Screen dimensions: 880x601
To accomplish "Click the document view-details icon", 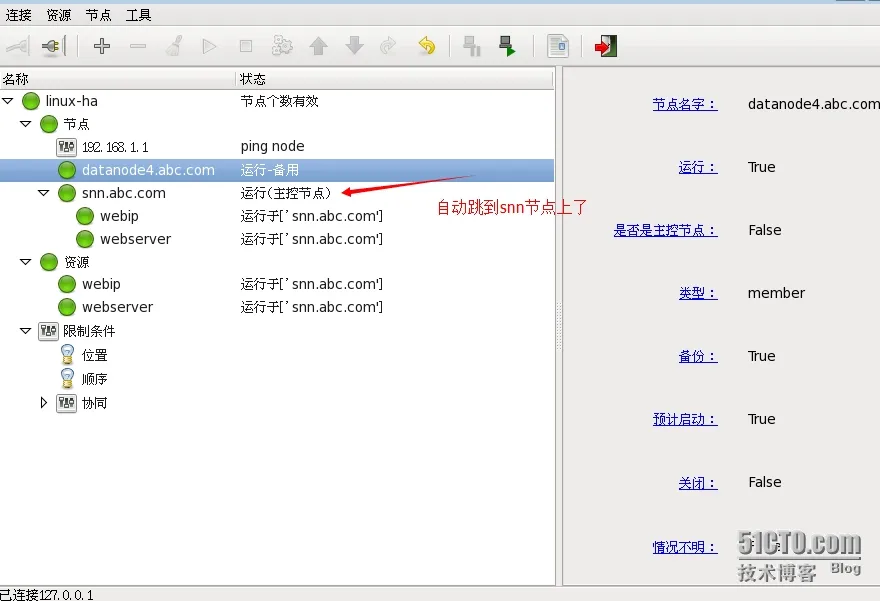I will click(558, 46).
